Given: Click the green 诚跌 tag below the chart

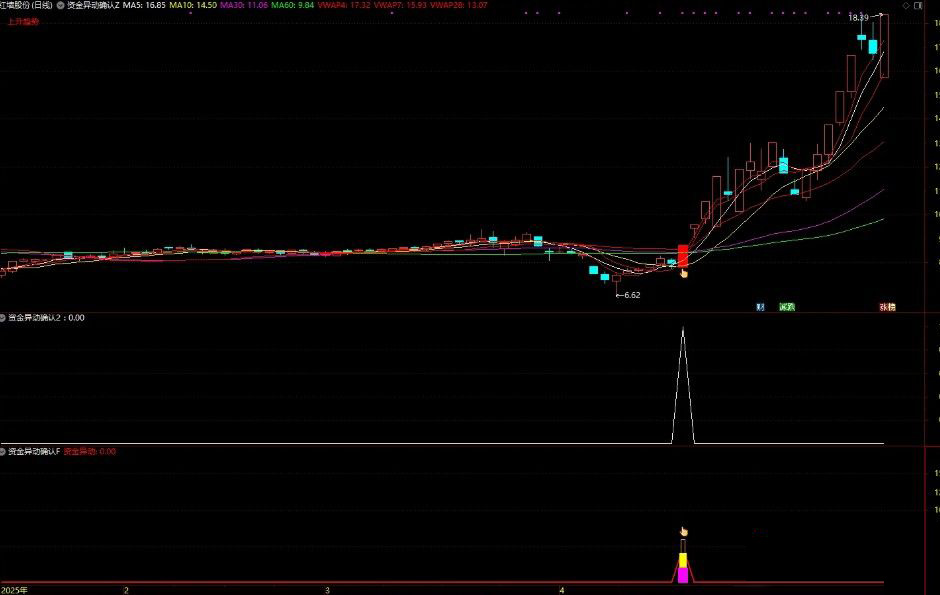Looking at the screenshot, I should tap(788, 307).
